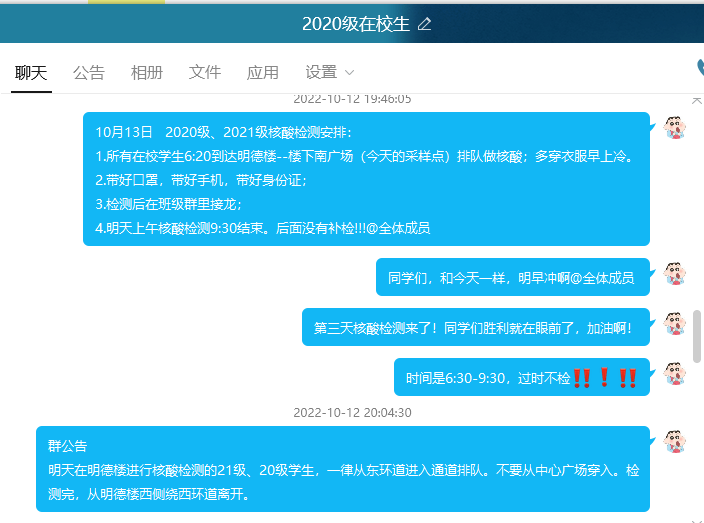The image size is (704, 523).
Task: Click scroll-up arrow of chat scrollbar
Action: pos(697,100)
